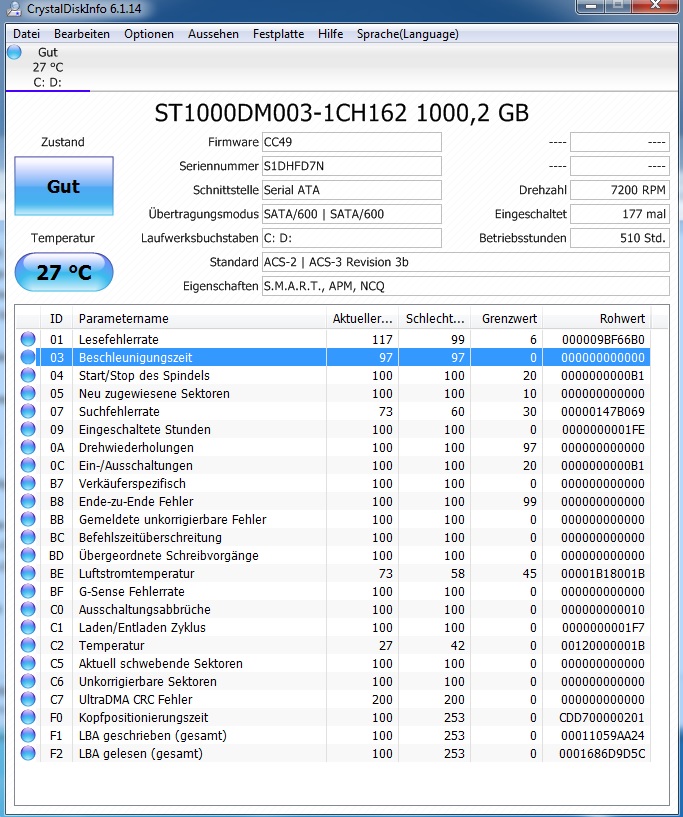Viewport: 683px width, 817px height.
Task: Click raw value 0001686D9D5C
Action: click(x=602, y=753)
